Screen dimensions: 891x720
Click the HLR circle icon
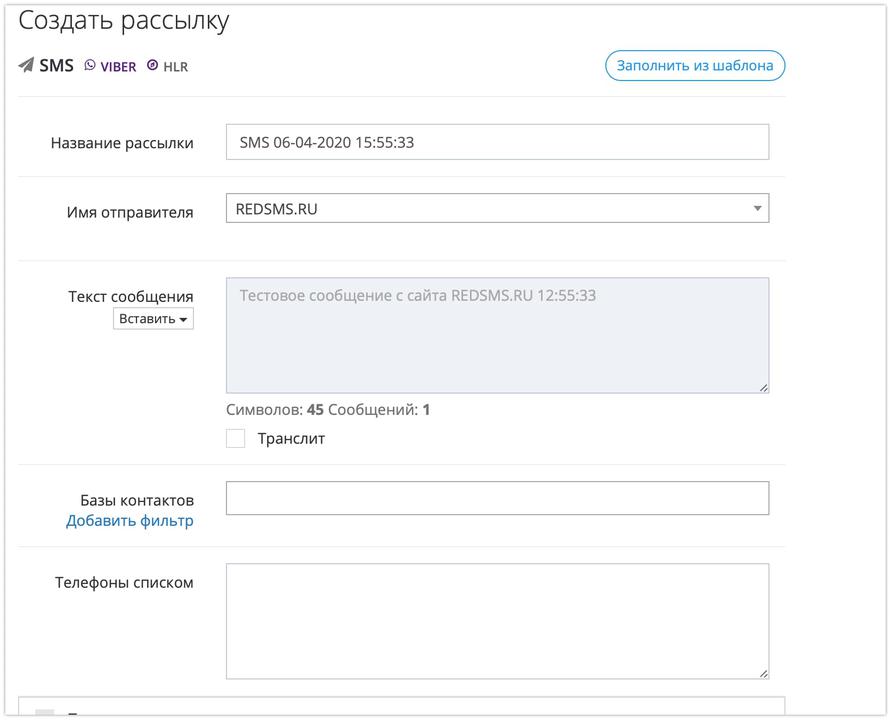point(152,65)
